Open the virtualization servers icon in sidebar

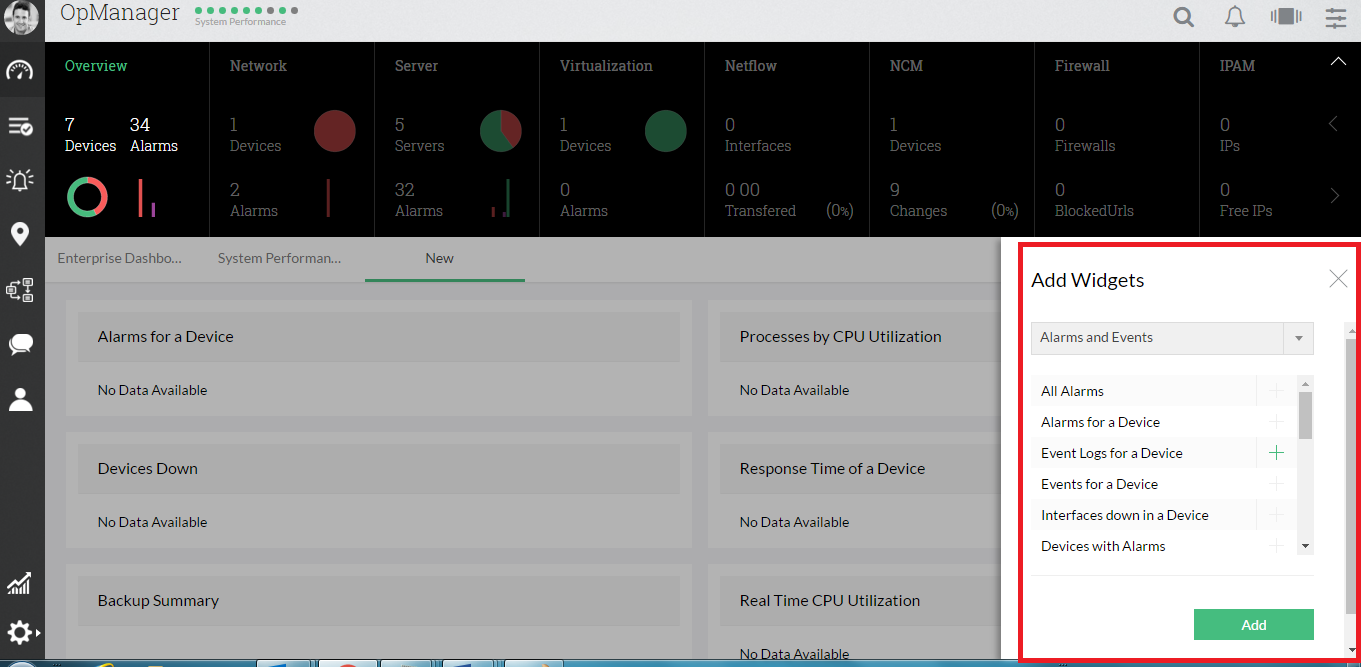pyautogui.click(x=20, y=290)
